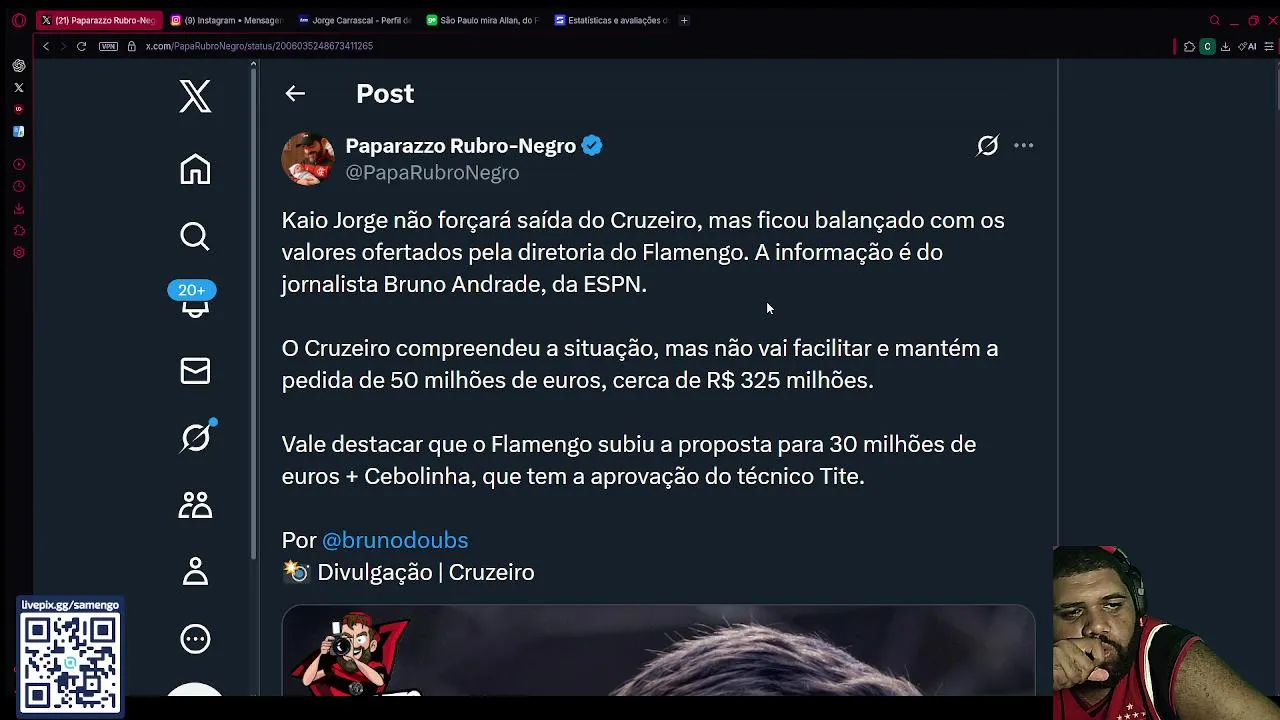
Task: Open Paparazzo Rubro-Negro profile name
Action: (x=460, y=146)
